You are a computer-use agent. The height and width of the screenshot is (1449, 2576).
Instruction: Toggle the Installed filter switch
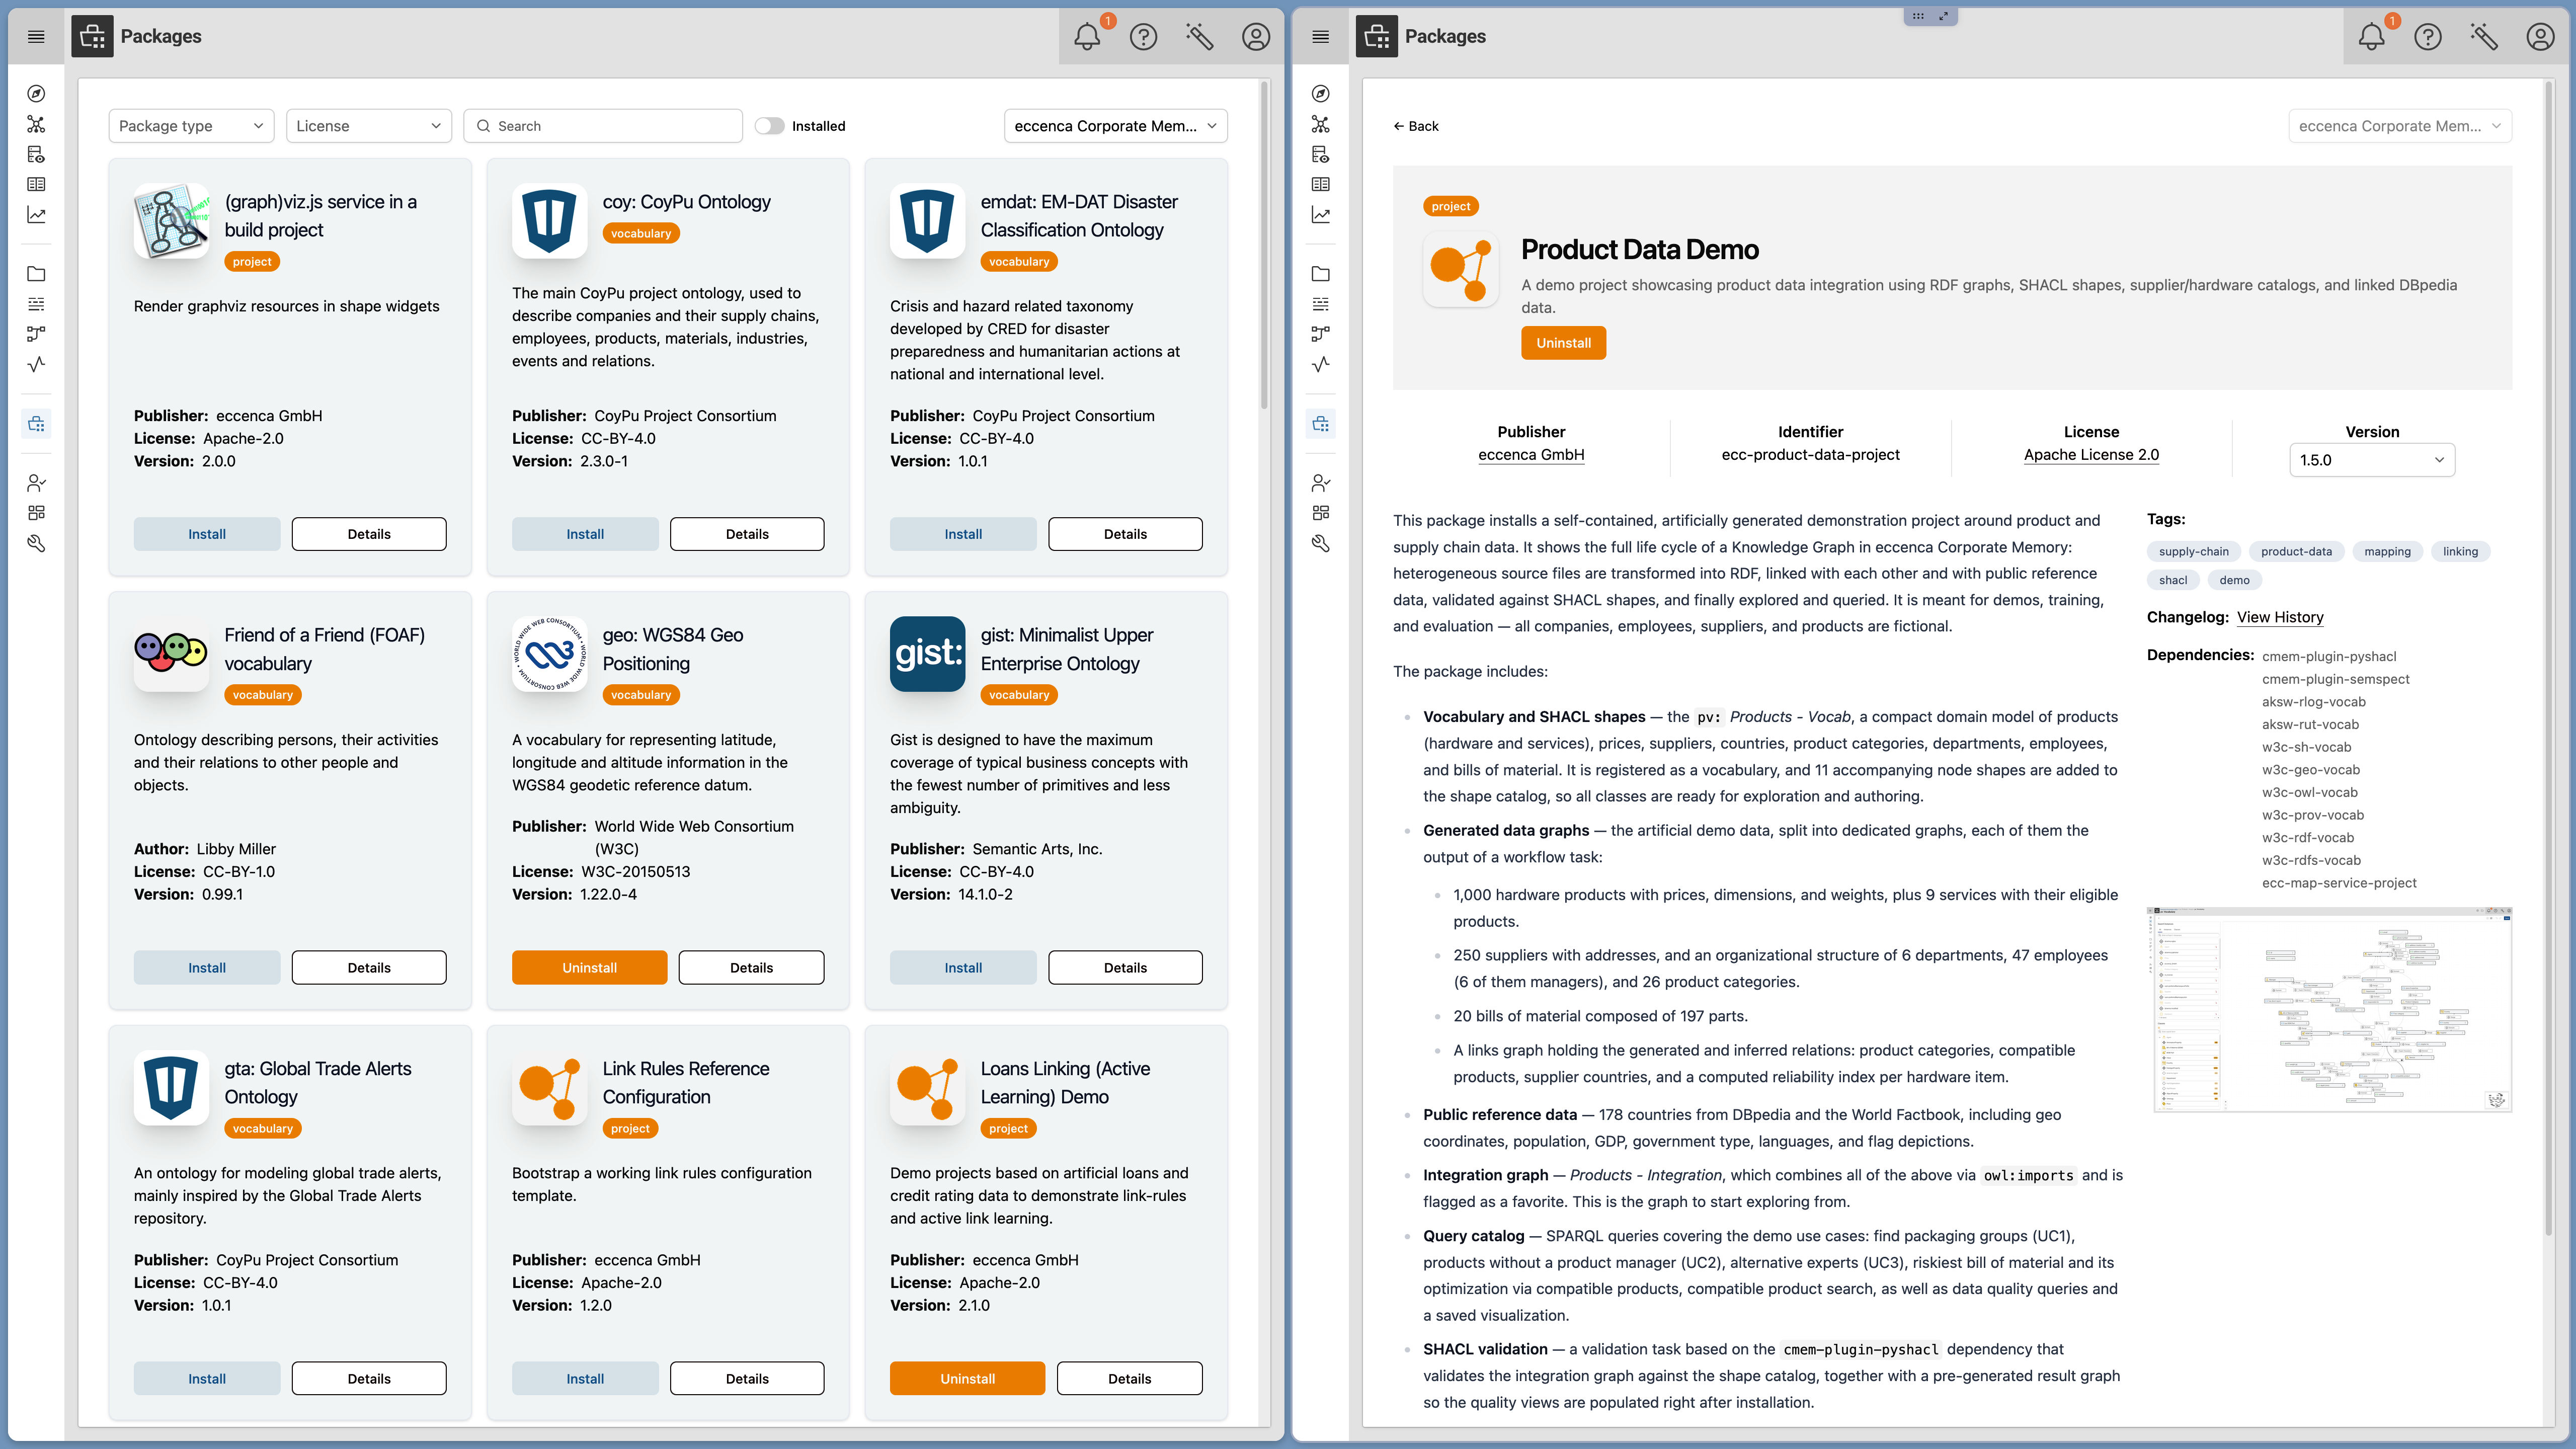click(769, 126)
